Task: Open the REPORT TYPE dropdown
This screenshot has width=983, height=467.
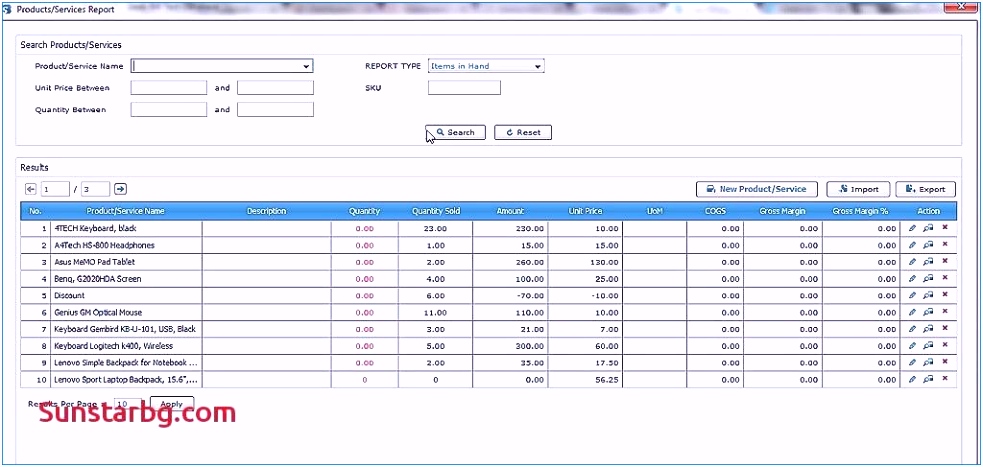Action: 538,66
